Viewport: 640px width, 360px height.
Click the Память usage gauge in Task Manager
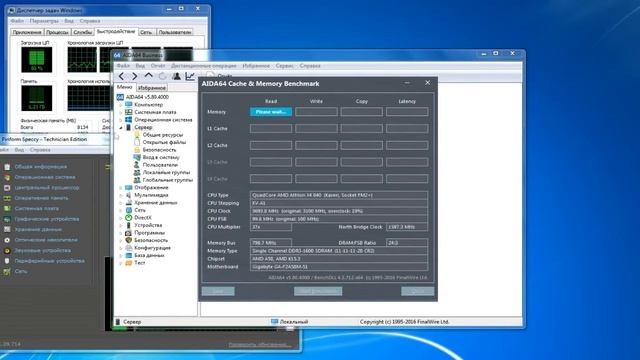pyautogui.click(x=36, y=98)
